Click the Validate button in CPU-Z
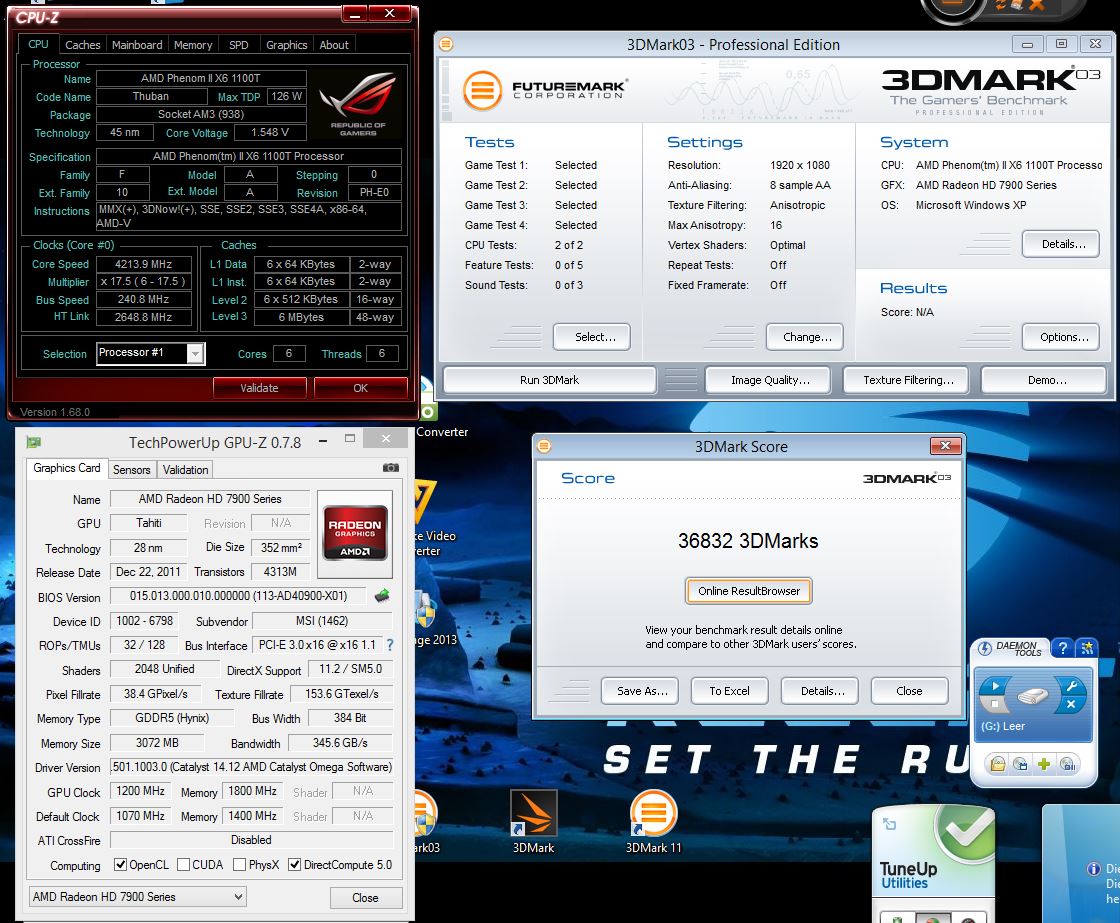This screenshot has width=1120, height=923. (x=259, y=388)
